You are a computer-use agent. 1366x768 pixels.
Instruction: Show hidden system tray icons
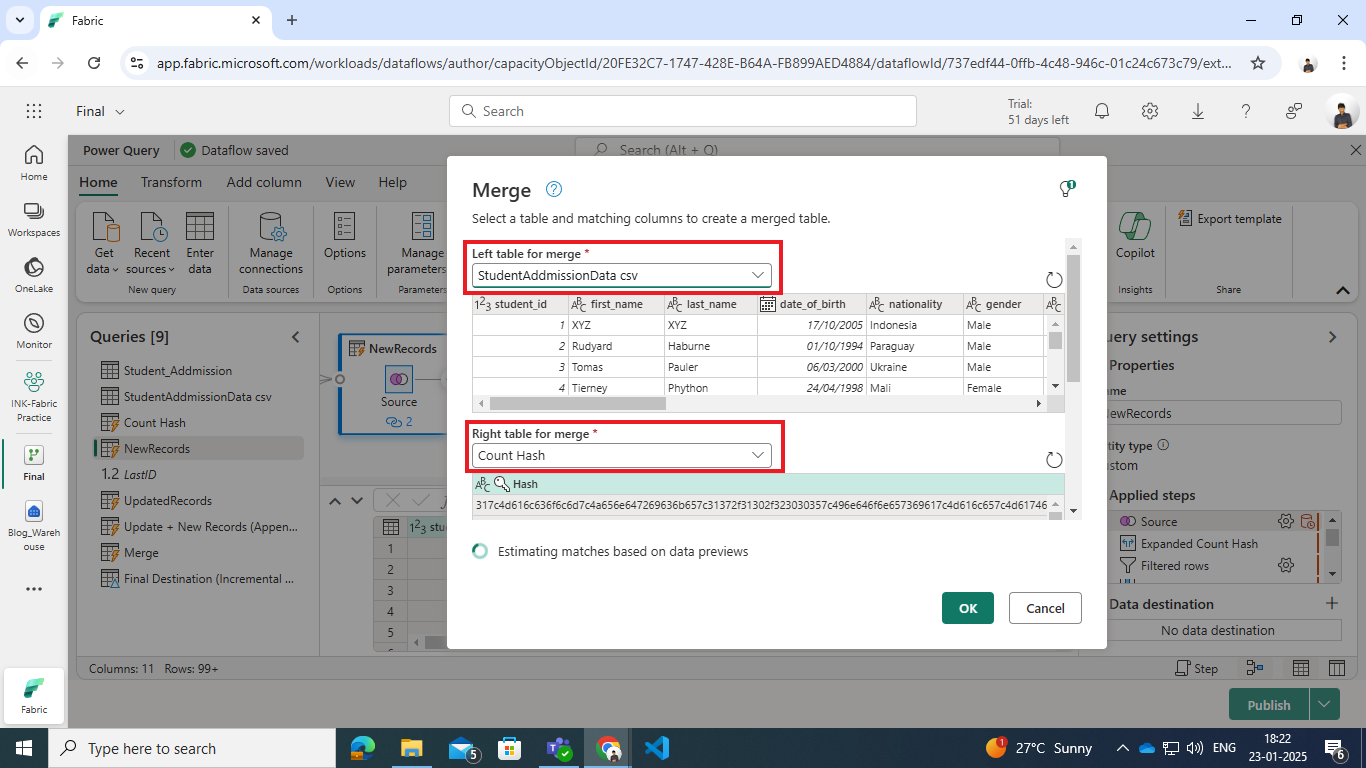point(1122,748)
